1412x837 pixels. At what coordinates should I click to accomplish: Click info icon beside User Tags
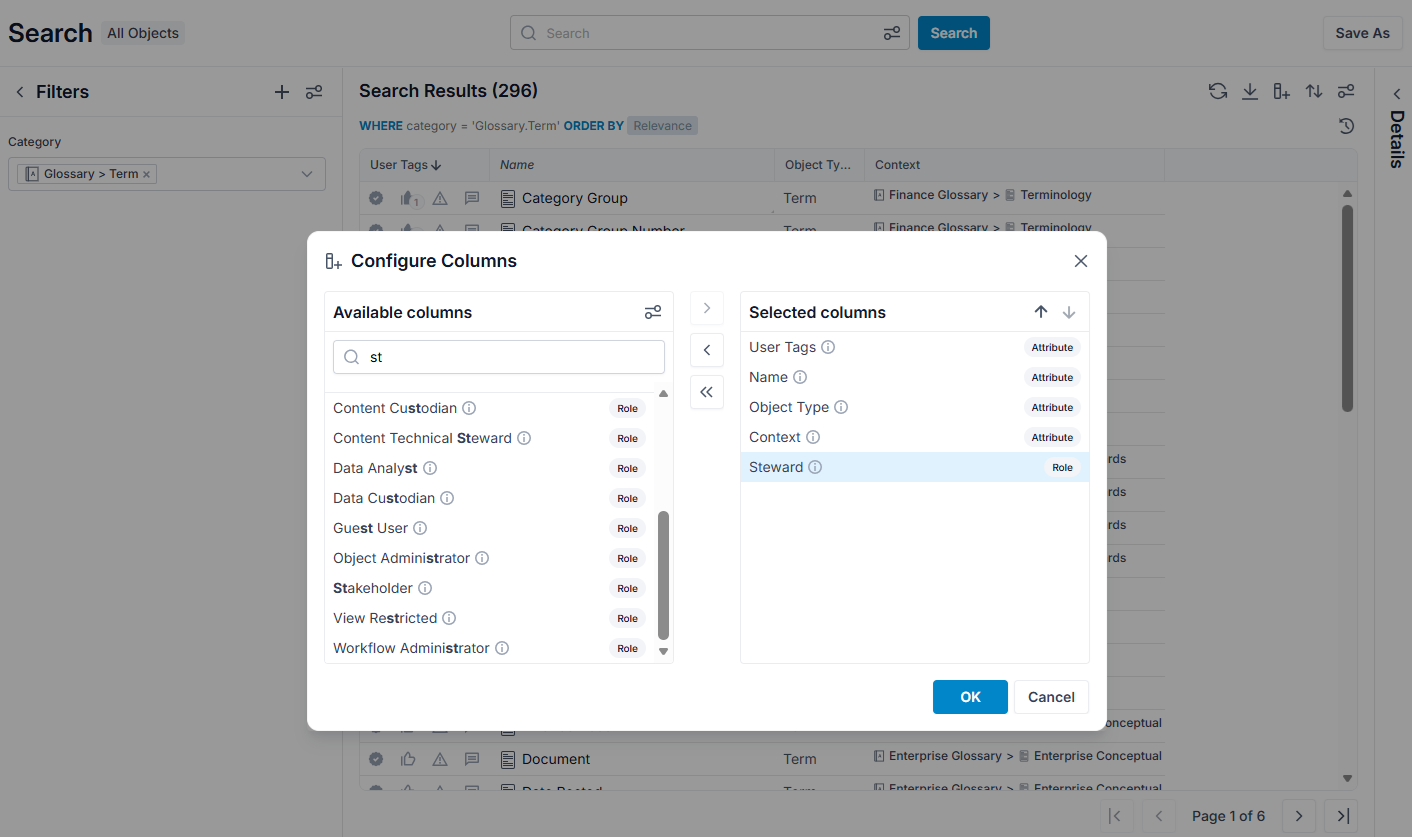[x=828, y=347]
